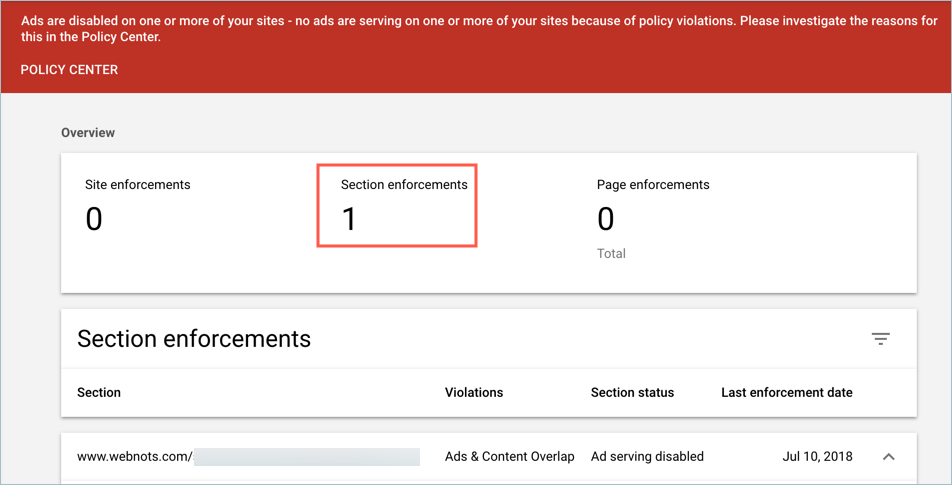
Task: Click the large Section enforcements table heading
Action: pyautogui.click(x=194, y=339)
